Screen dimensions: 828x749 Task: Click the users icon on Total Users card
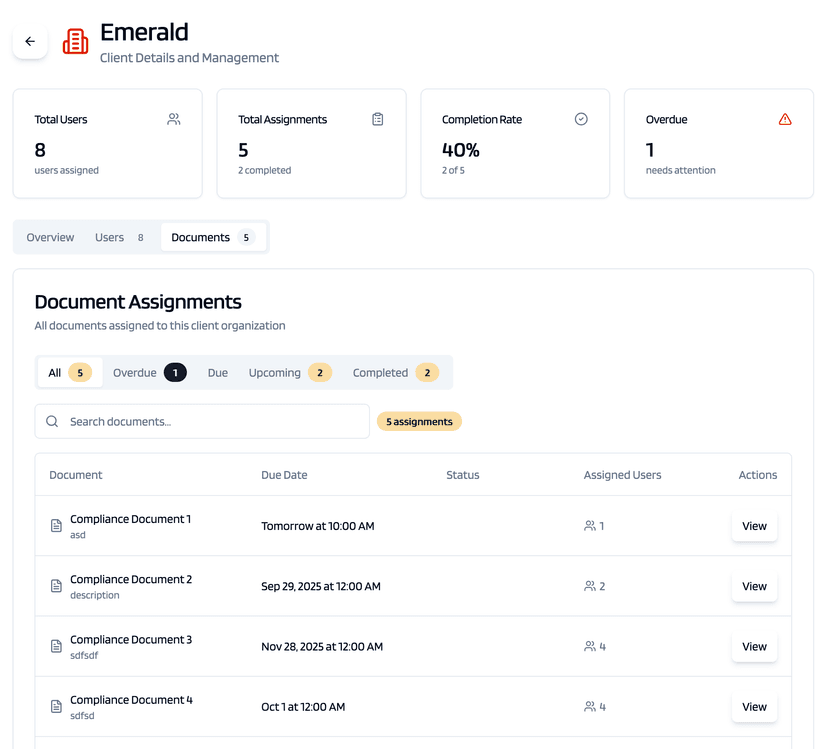(173, 118)
